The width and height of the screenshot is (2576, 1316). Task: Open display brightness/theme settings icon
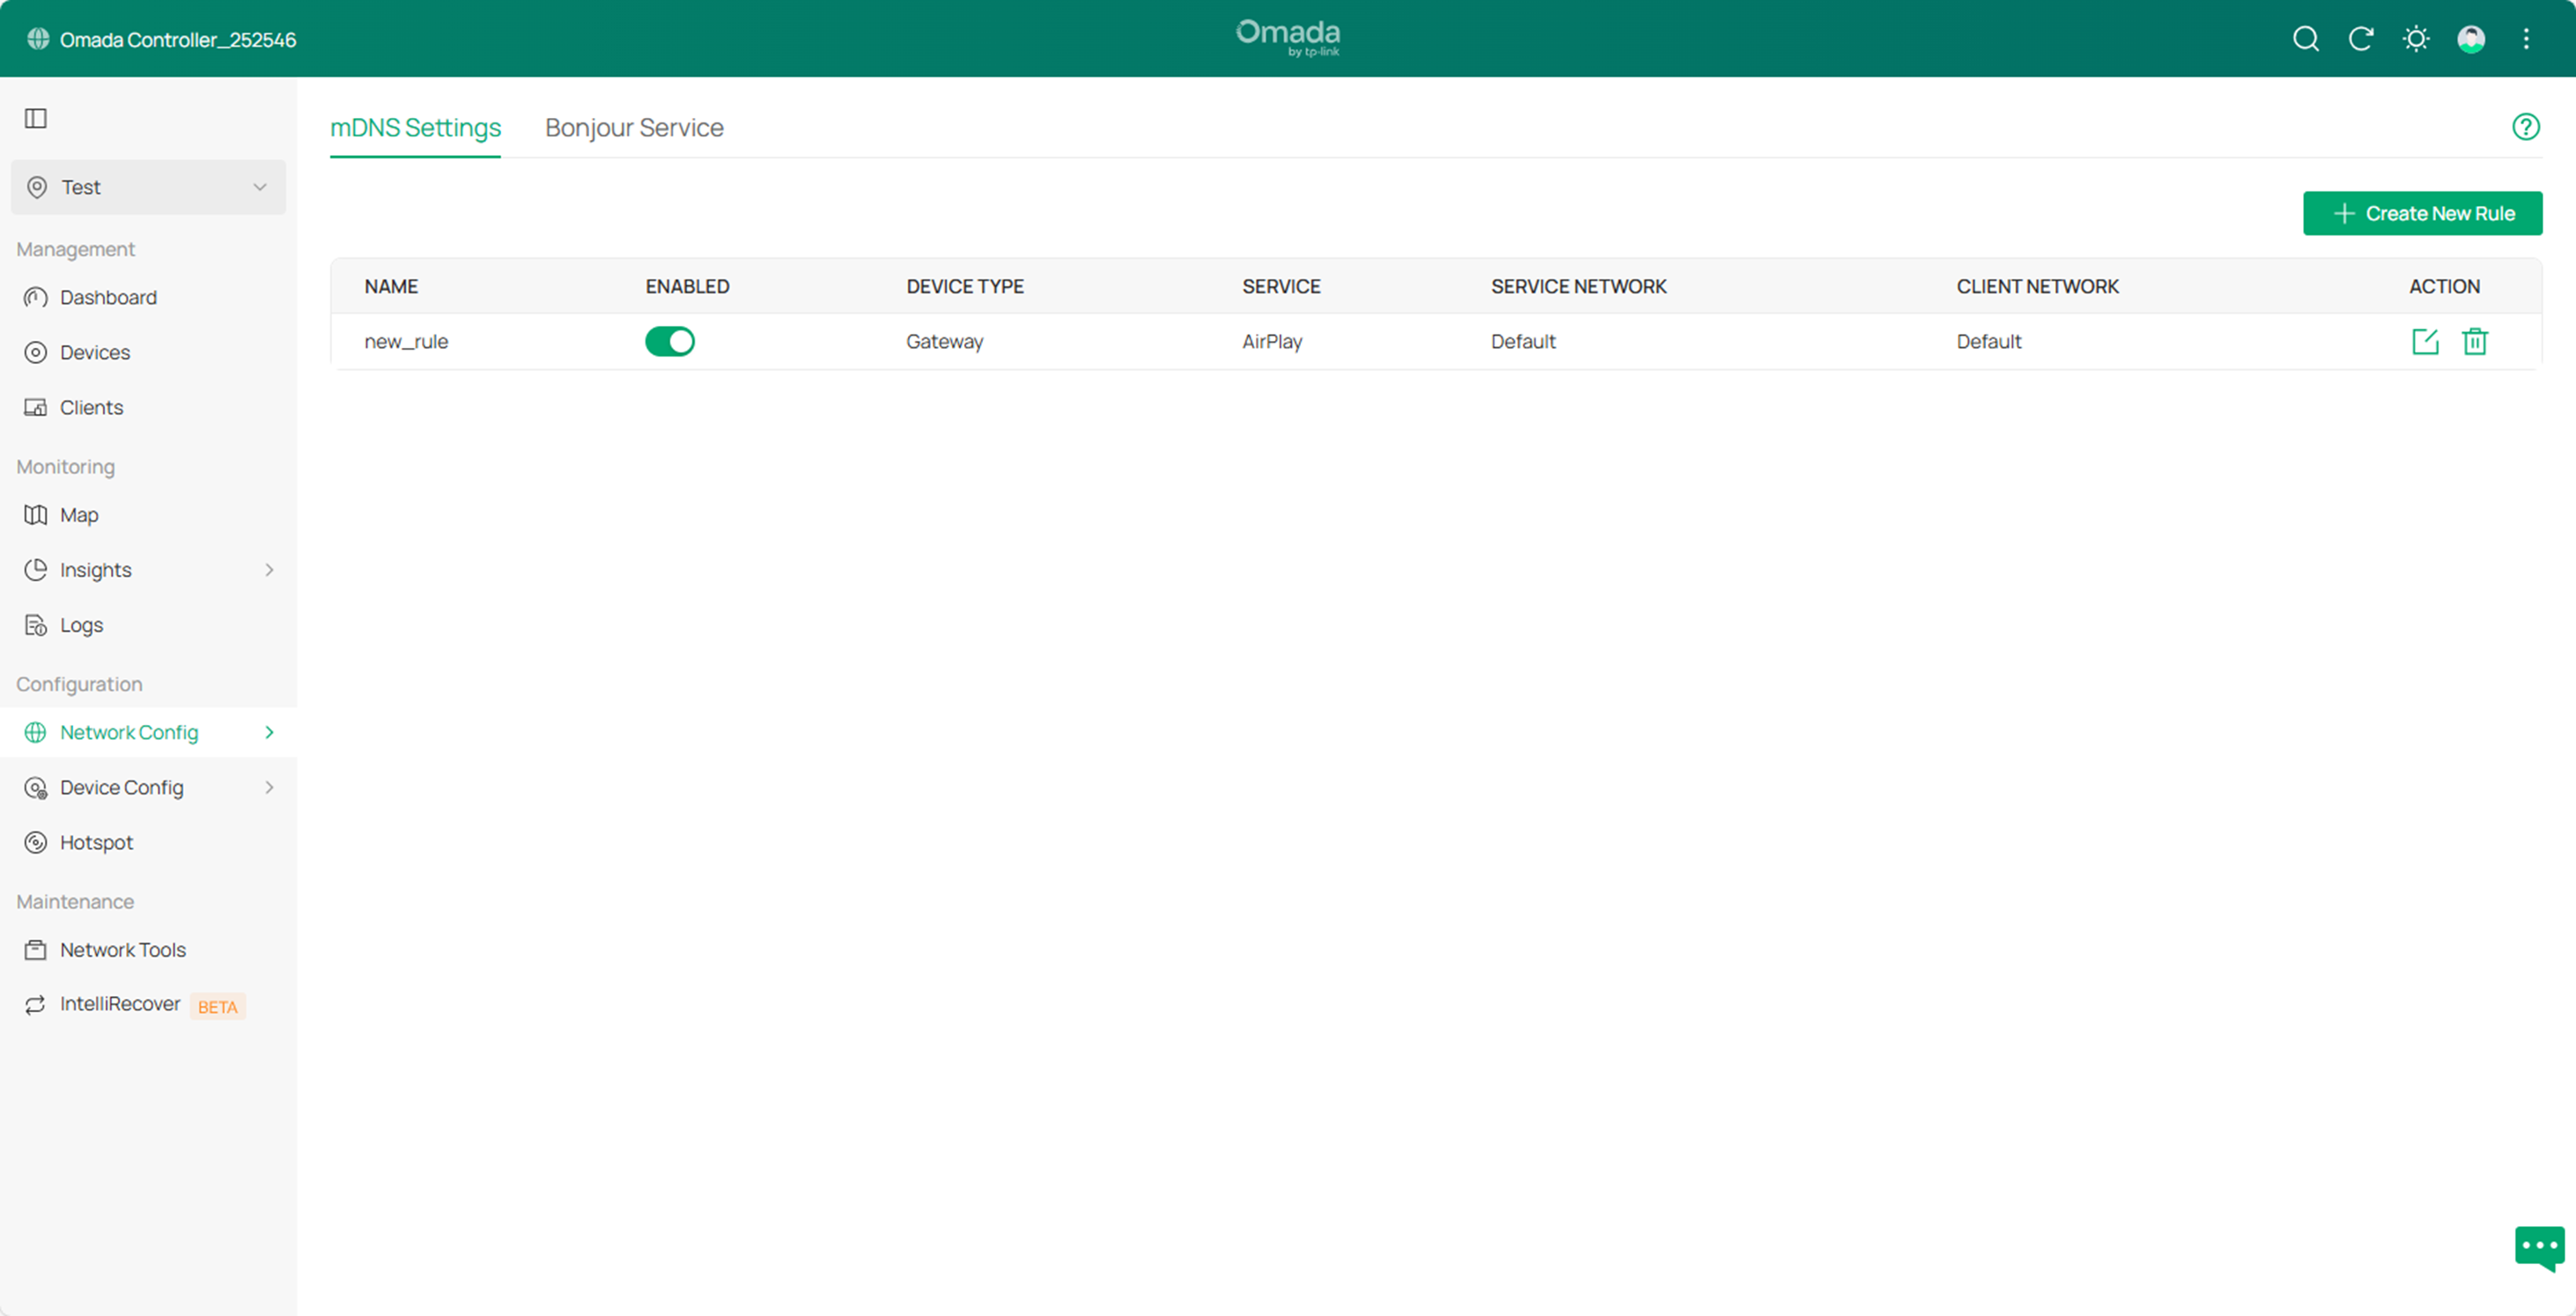coord(2416,39)
